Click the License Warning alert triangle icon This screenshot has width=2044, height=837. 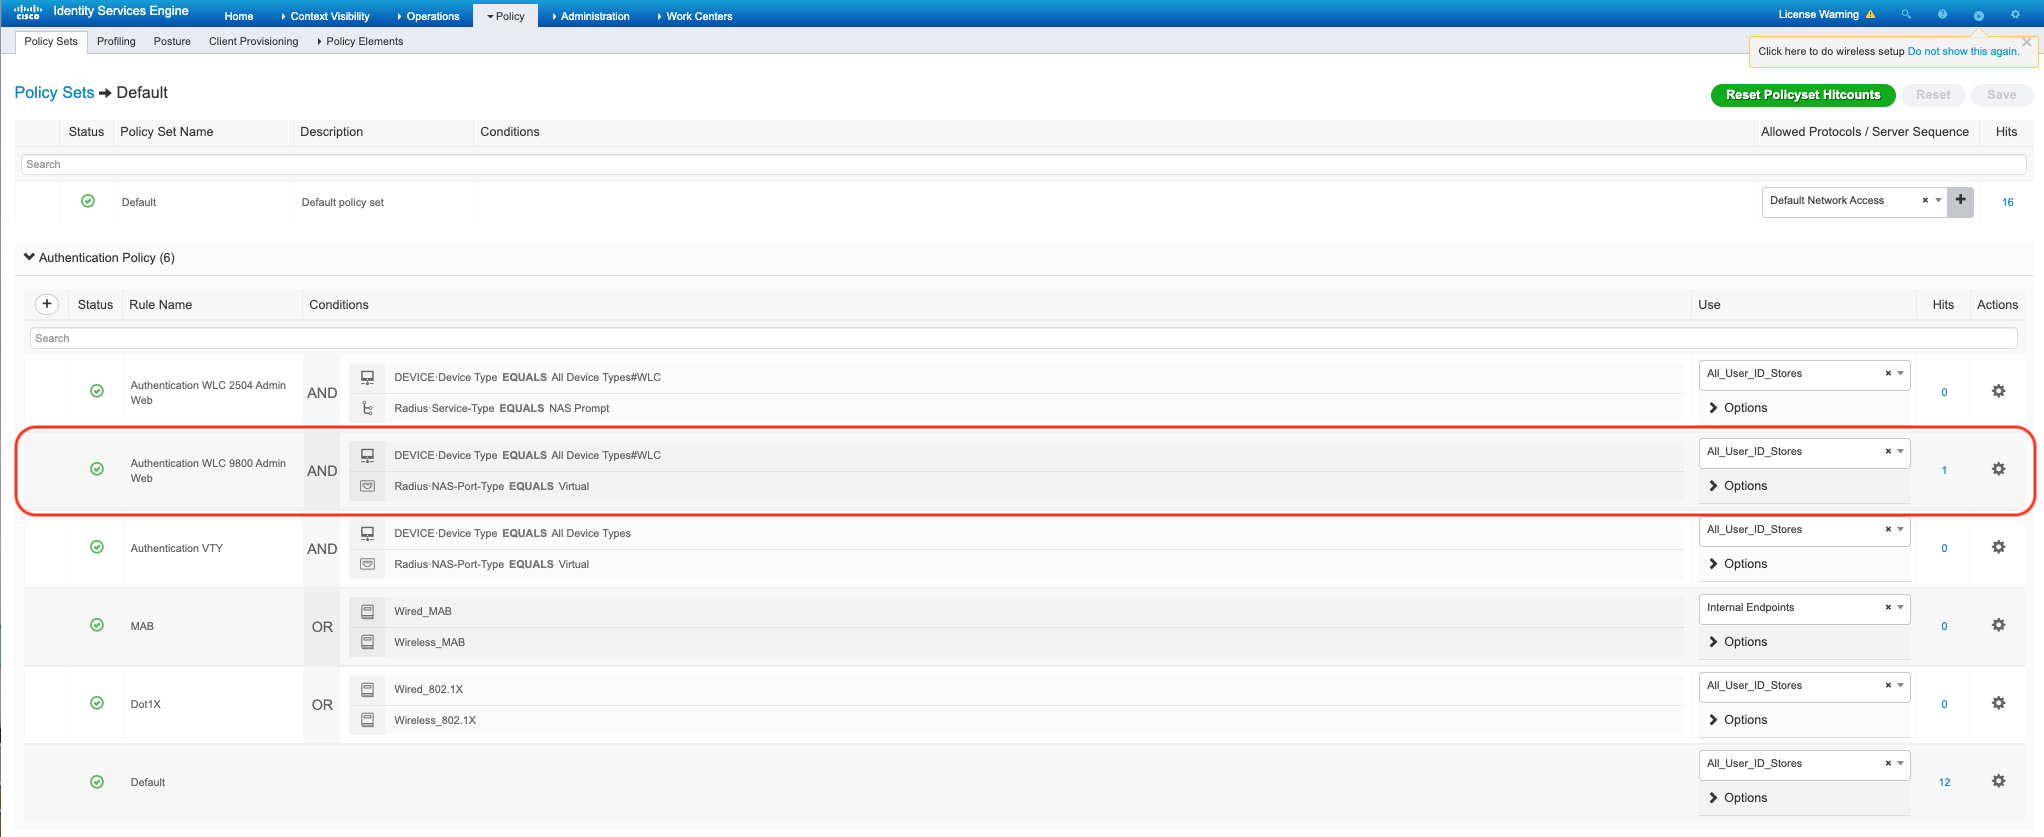tap(1870, 14)
